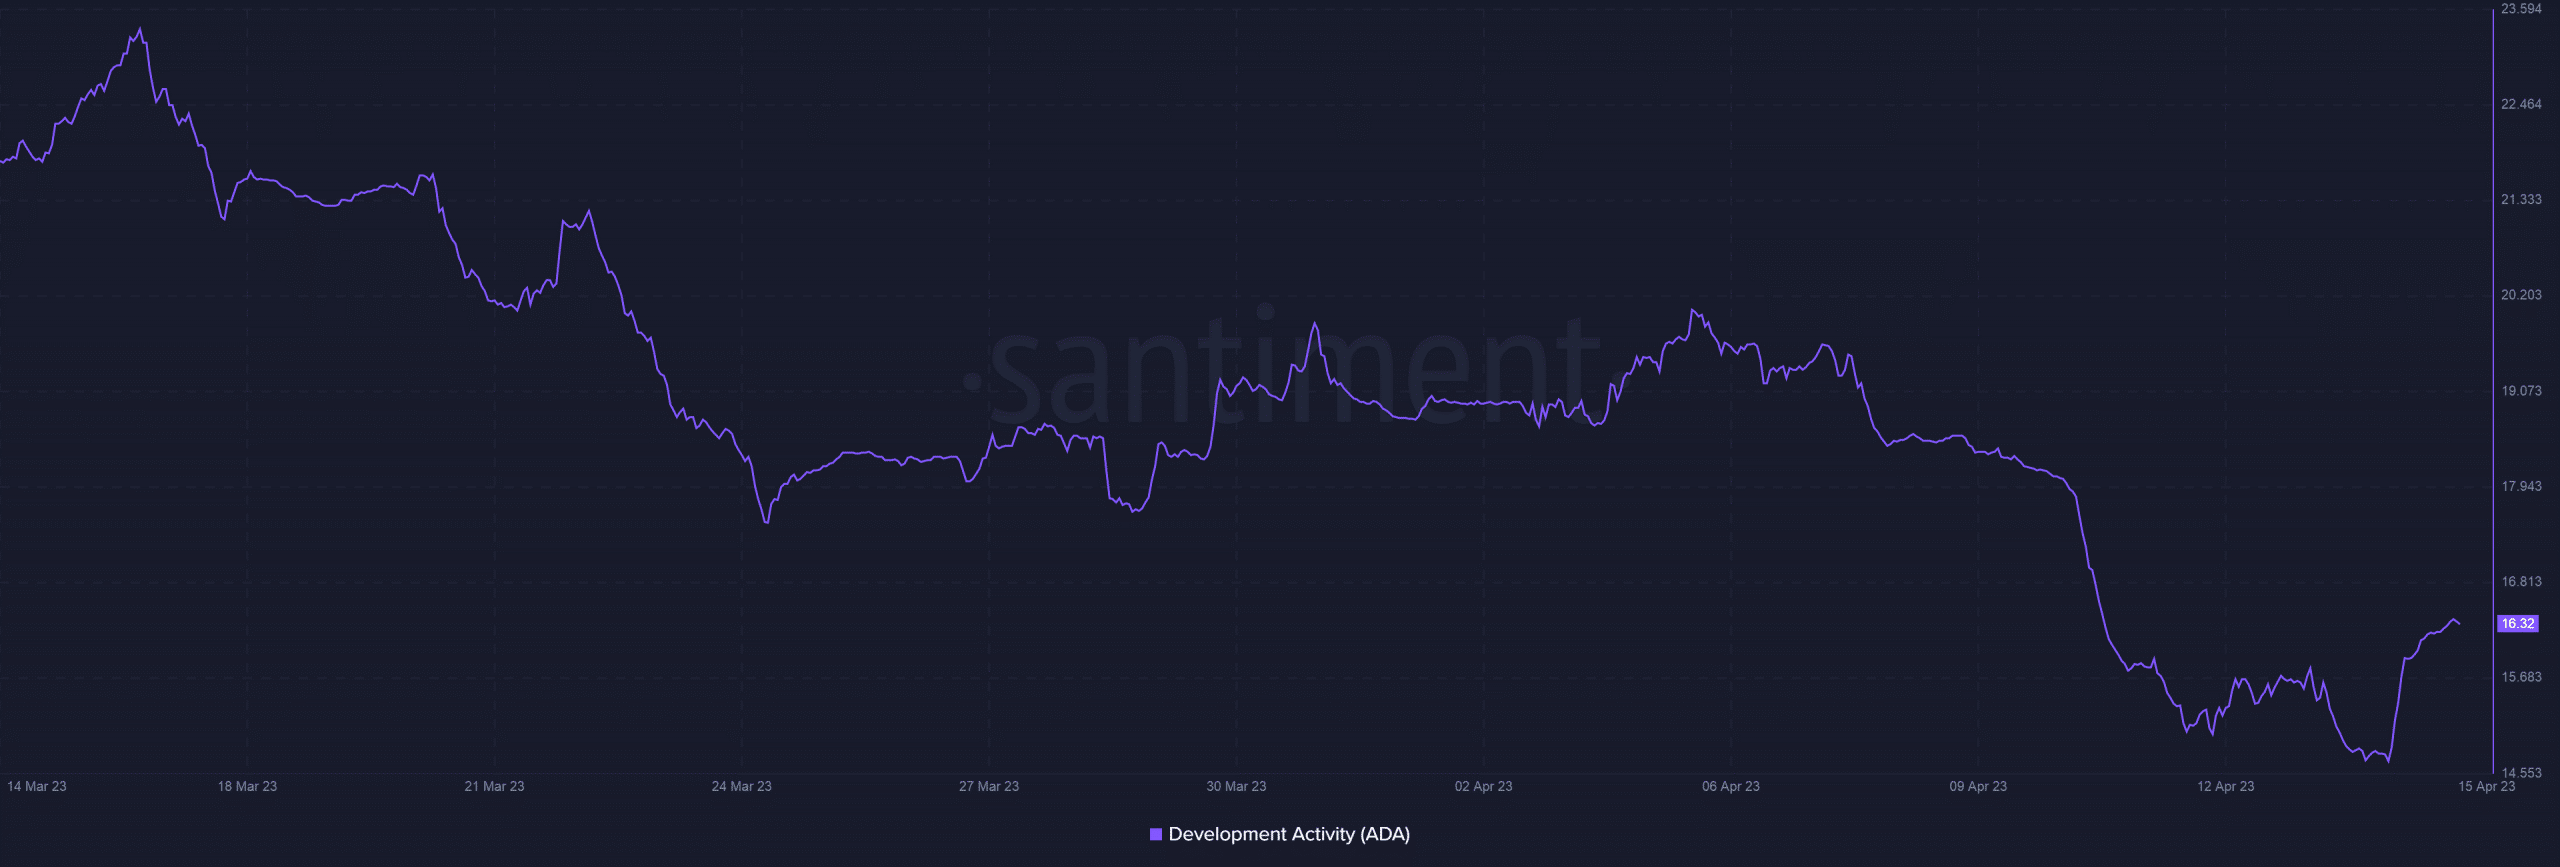Image resolution: width=2560 pixels, height=867 pixels.
Task: Click the 24 Mar 23 axis label
Action: tap(741, 786)
